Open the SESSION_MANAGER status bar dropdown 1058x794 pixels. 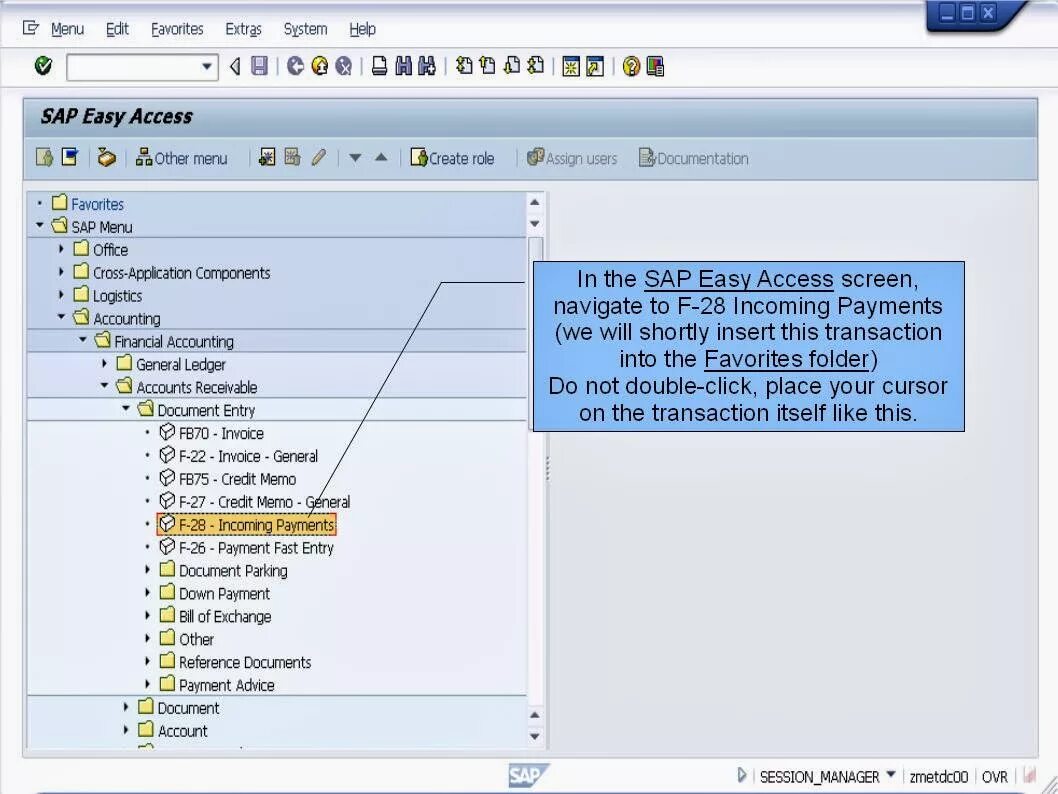pos(891,774)
